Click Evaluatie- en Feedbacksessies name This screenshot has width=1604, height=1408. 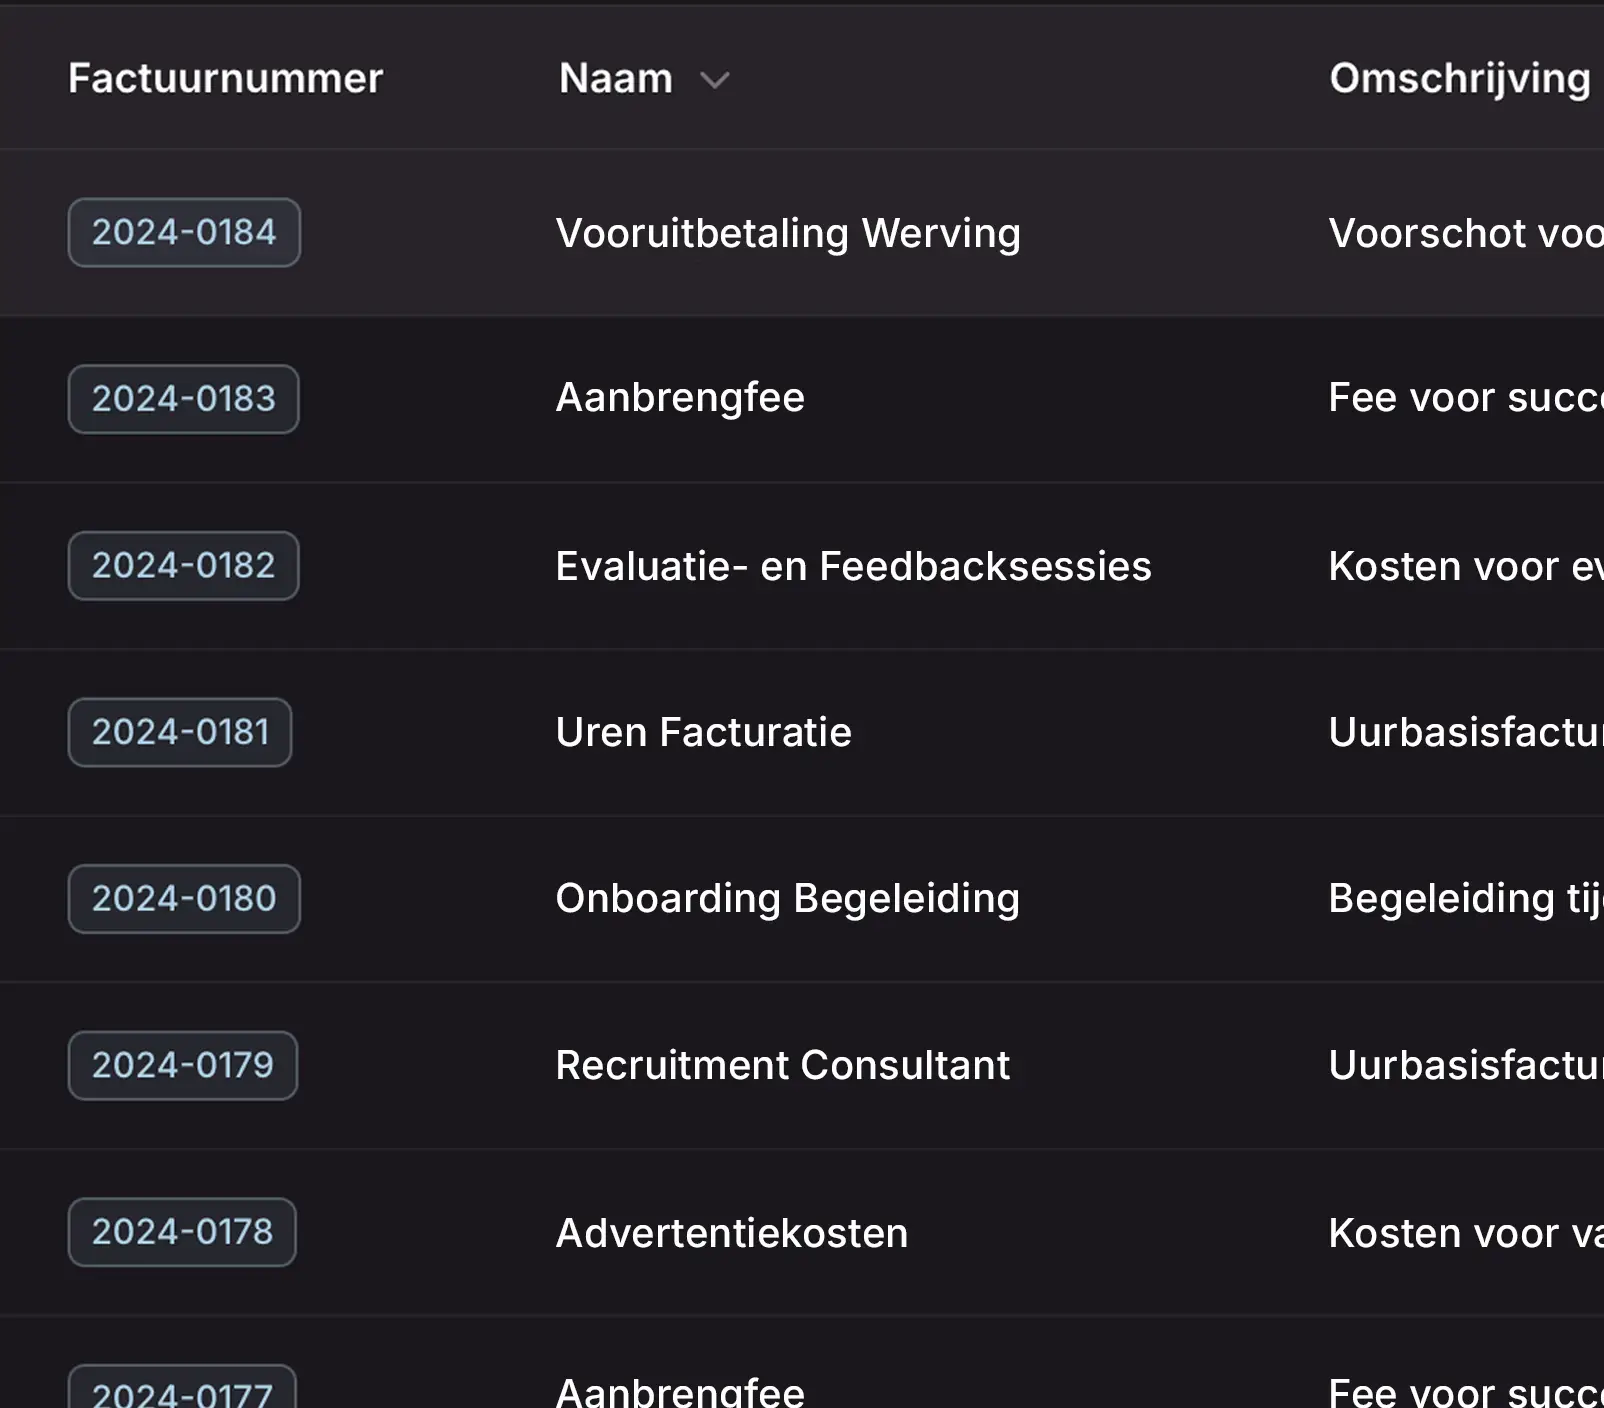coord(853,566)
